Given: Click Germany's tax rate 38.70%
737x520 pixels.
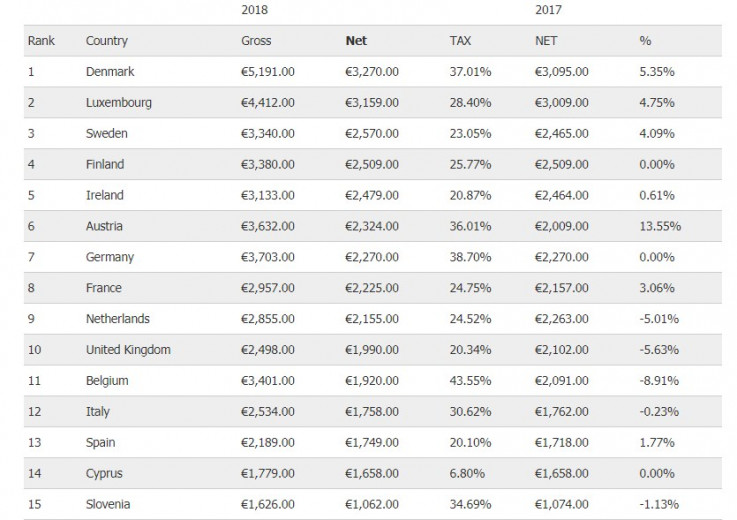Looking at the screenshot, I should coord(468,257).
